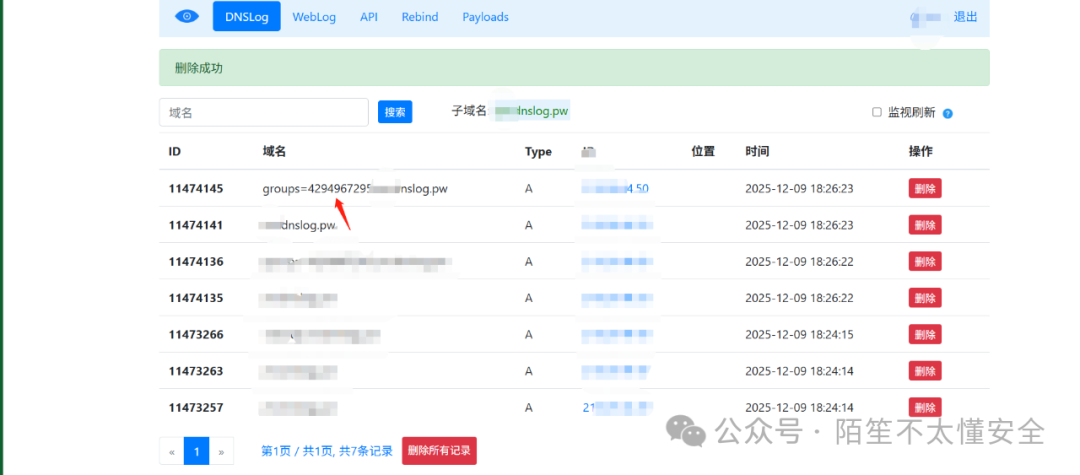
Task: Click the 退出 logout link
Action: pyautogui.click(x=965, y=17)
